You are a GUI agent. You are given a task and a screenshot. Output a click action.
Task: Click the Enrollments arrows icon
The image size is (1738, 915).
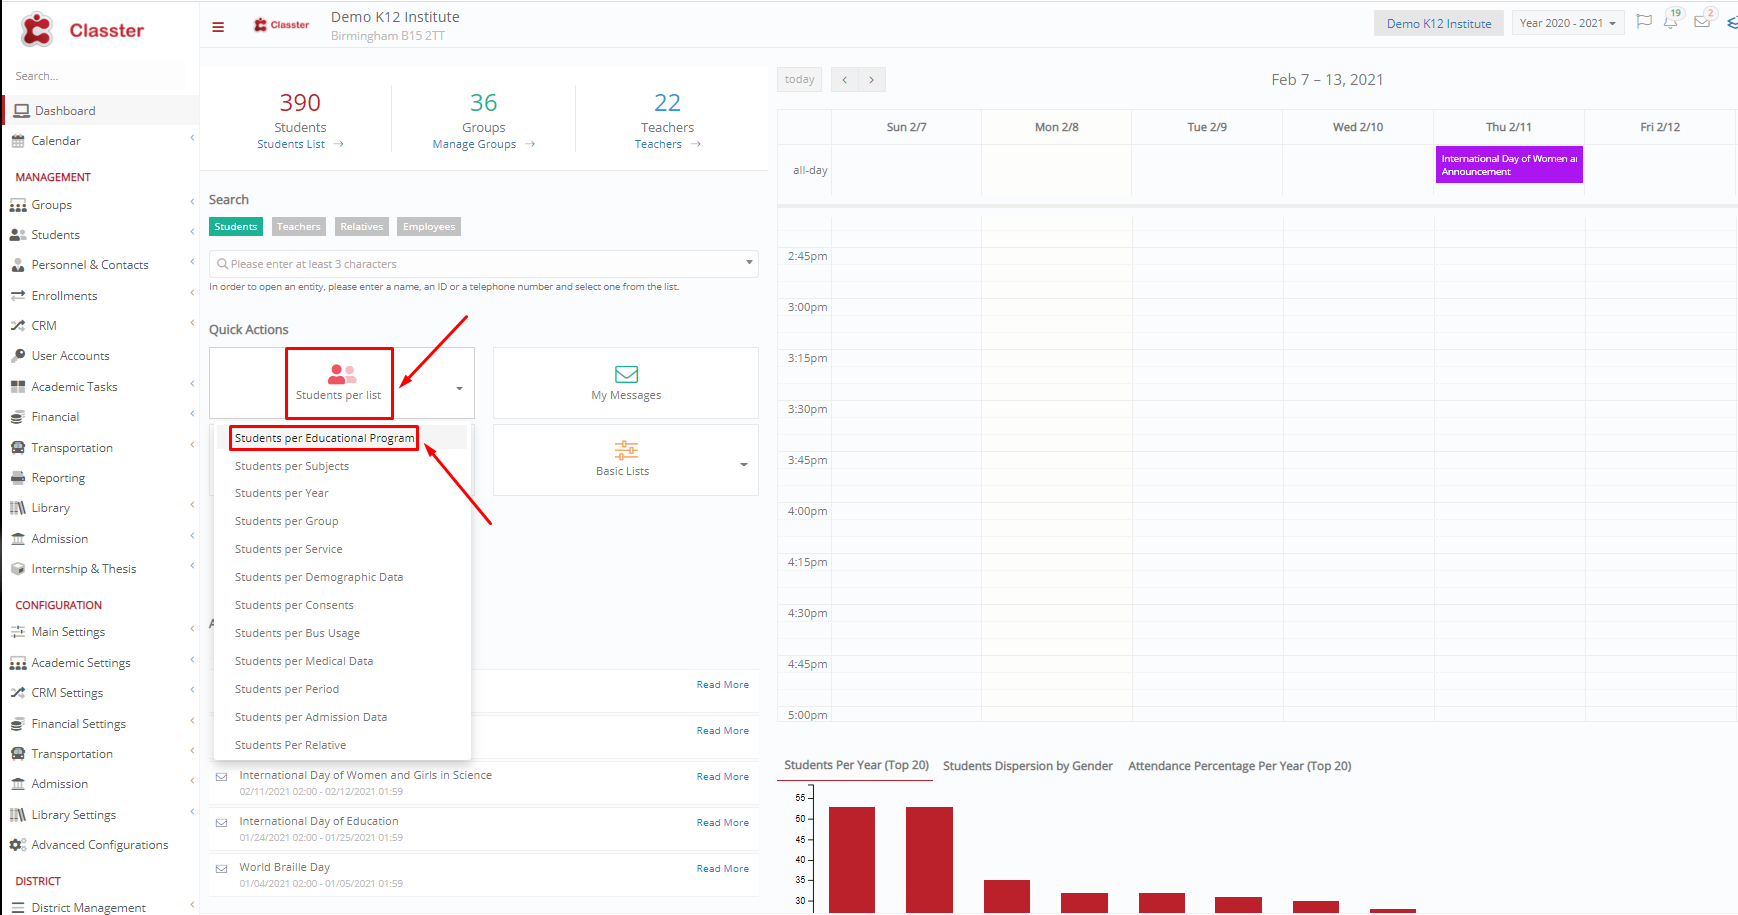[18, 296]
